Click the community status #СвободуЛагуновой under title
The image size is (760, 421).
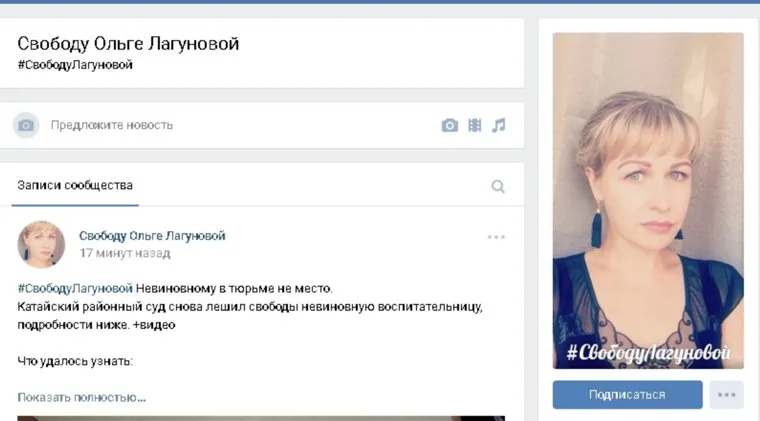coord(75,65)
